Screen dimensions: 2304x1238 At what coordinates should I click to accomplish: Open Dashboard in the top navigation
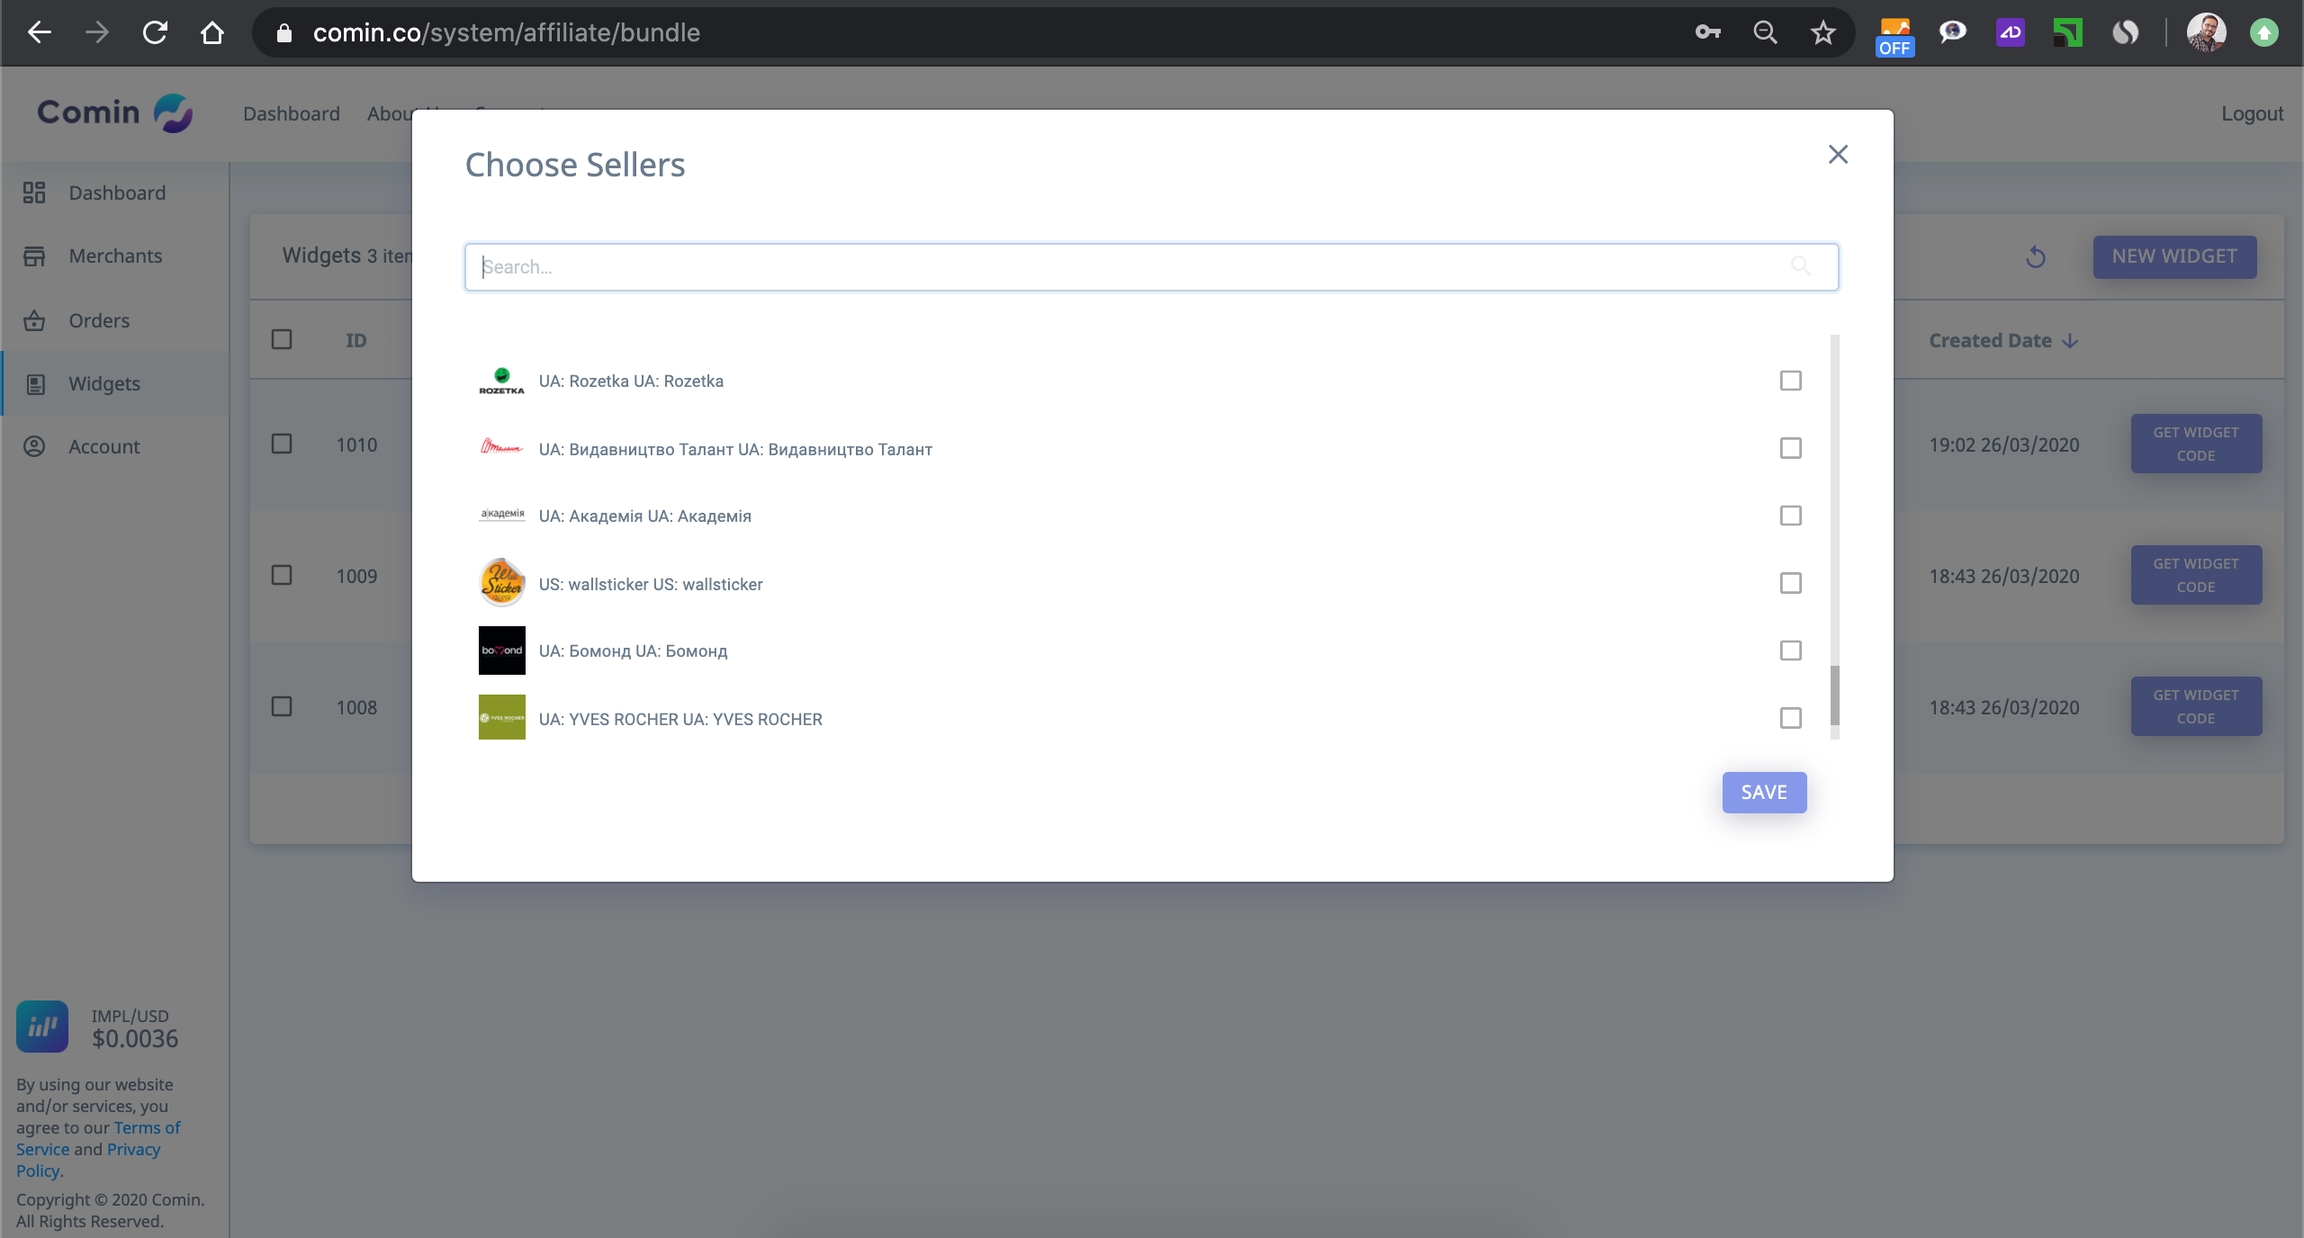point(291,113)
